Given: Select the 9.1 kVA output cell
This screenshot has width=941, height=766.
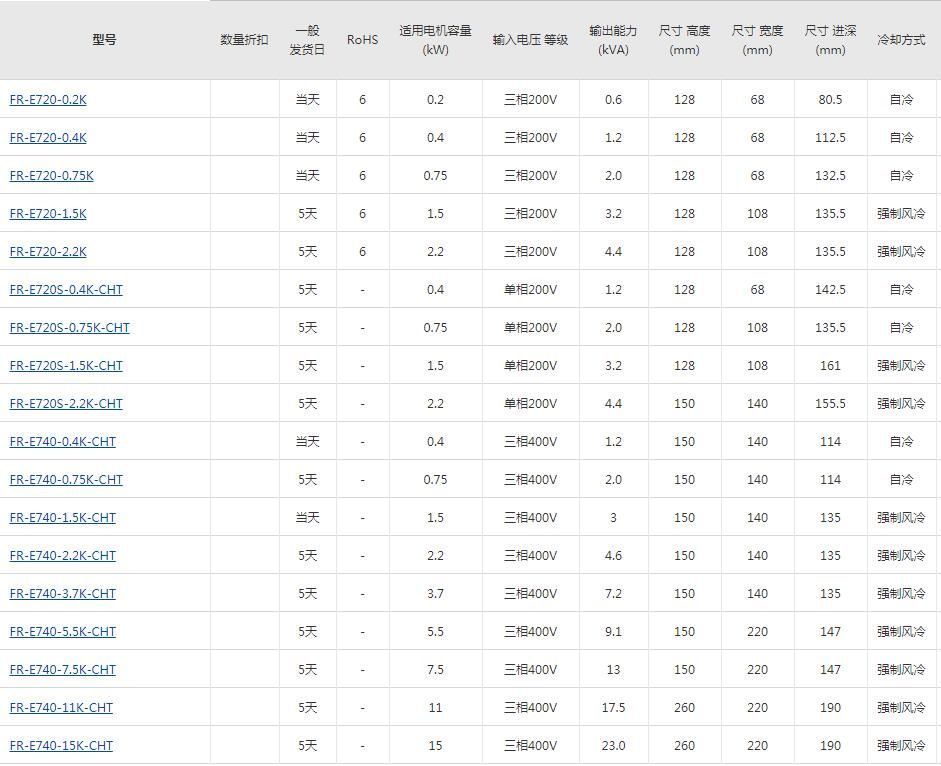Looking at the screenshot, I should tap(613, 632).
